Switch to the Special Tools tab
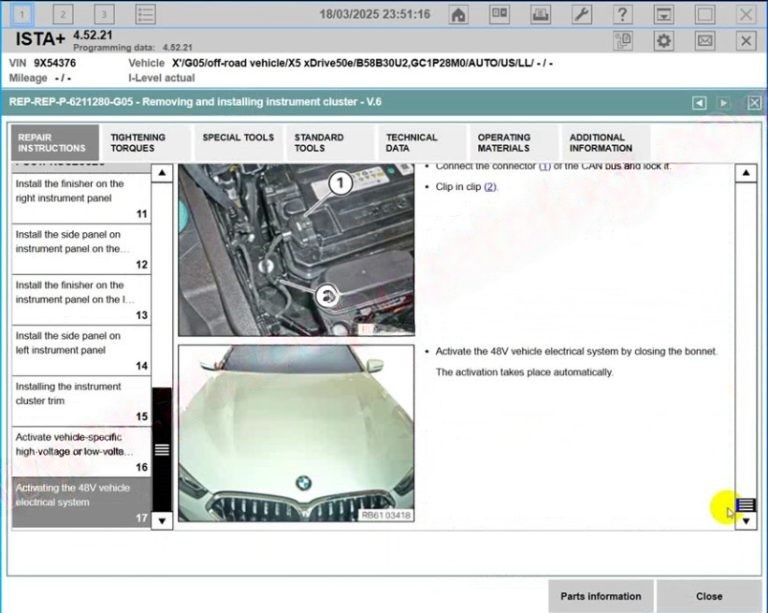 [239, 142]
